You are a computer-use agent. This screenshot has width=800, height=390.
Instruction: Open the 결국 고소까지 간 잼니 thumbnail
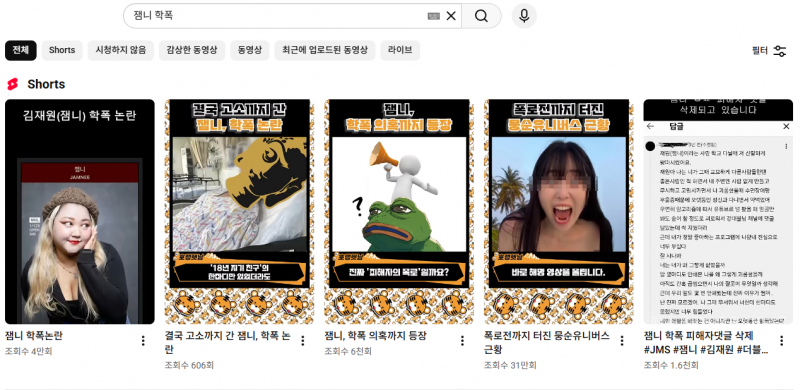[x=239, y=211]
